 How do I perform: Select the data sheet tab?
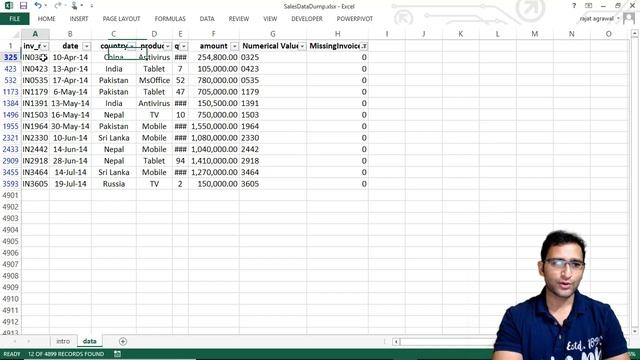click(x=89, y=341)
